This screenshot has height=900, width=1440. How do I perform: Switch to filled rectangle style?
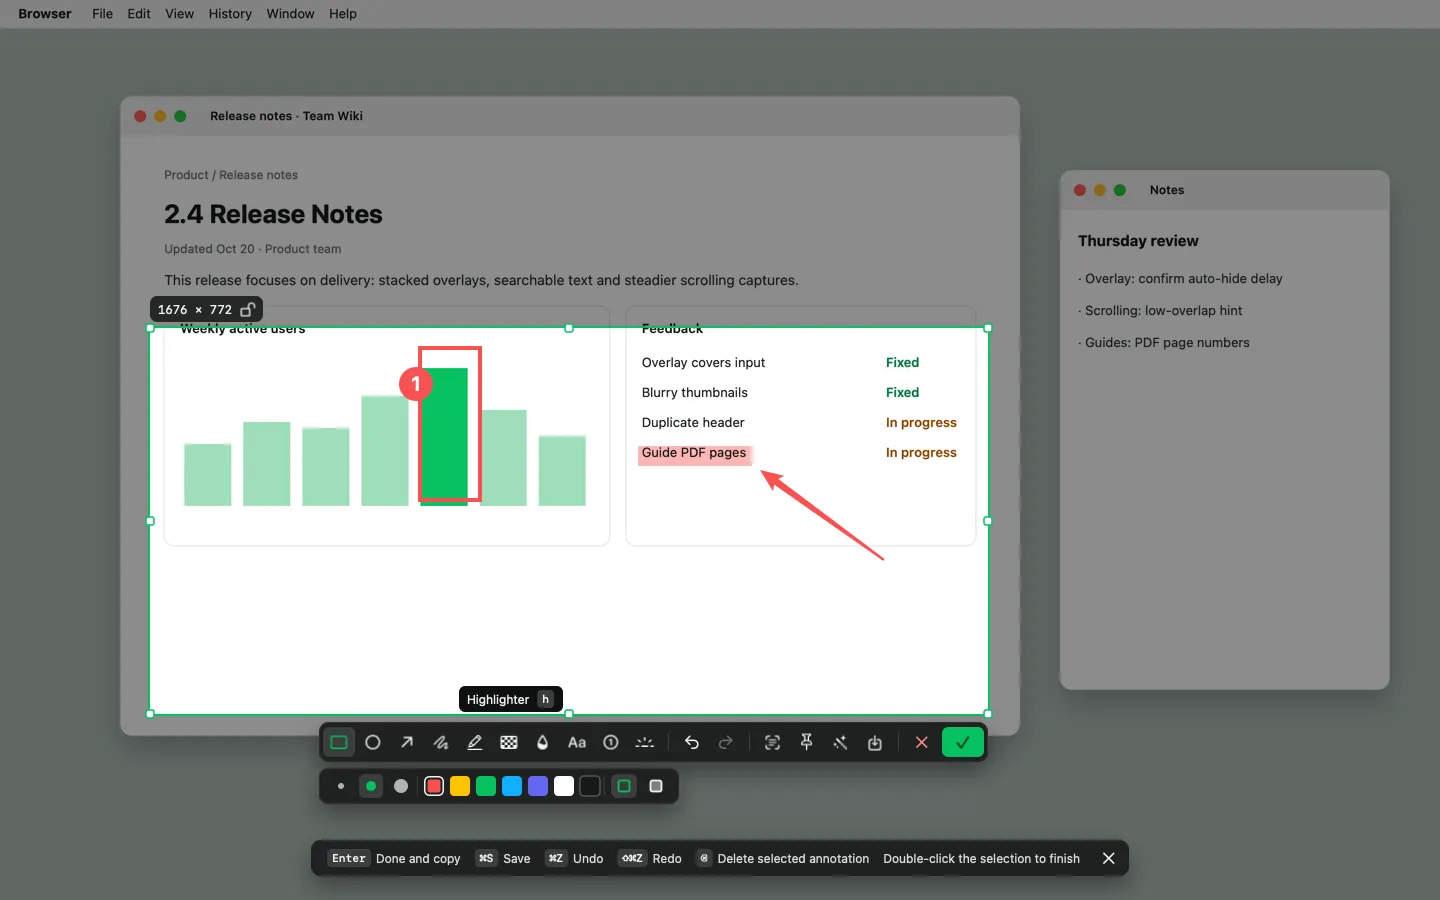656,786
